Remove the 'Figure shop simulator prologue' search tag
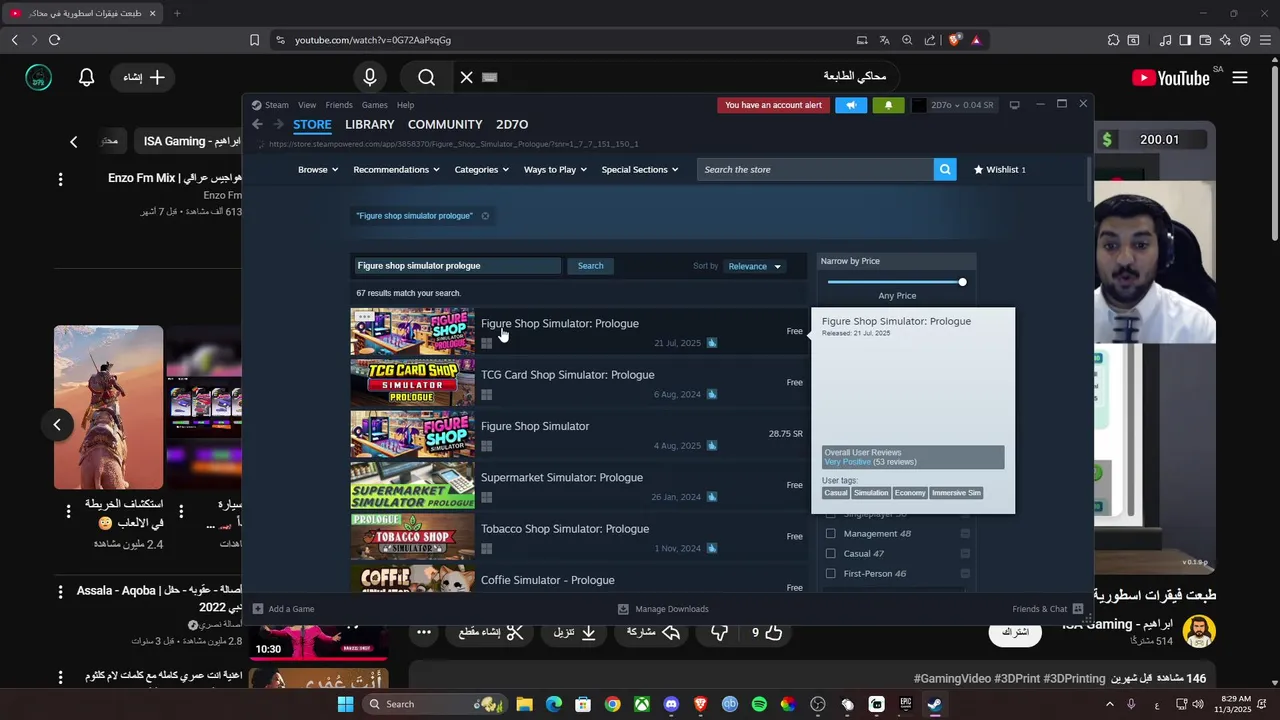The height and width of the screenshot is (720, 1280). pyautogui.click(x=485, y=216)
